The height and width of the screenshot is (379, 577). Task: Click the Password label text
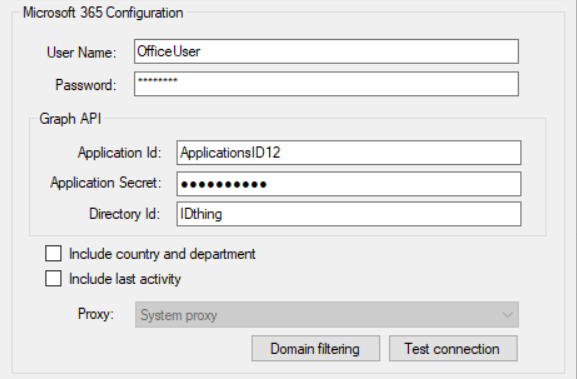[86, 85]
